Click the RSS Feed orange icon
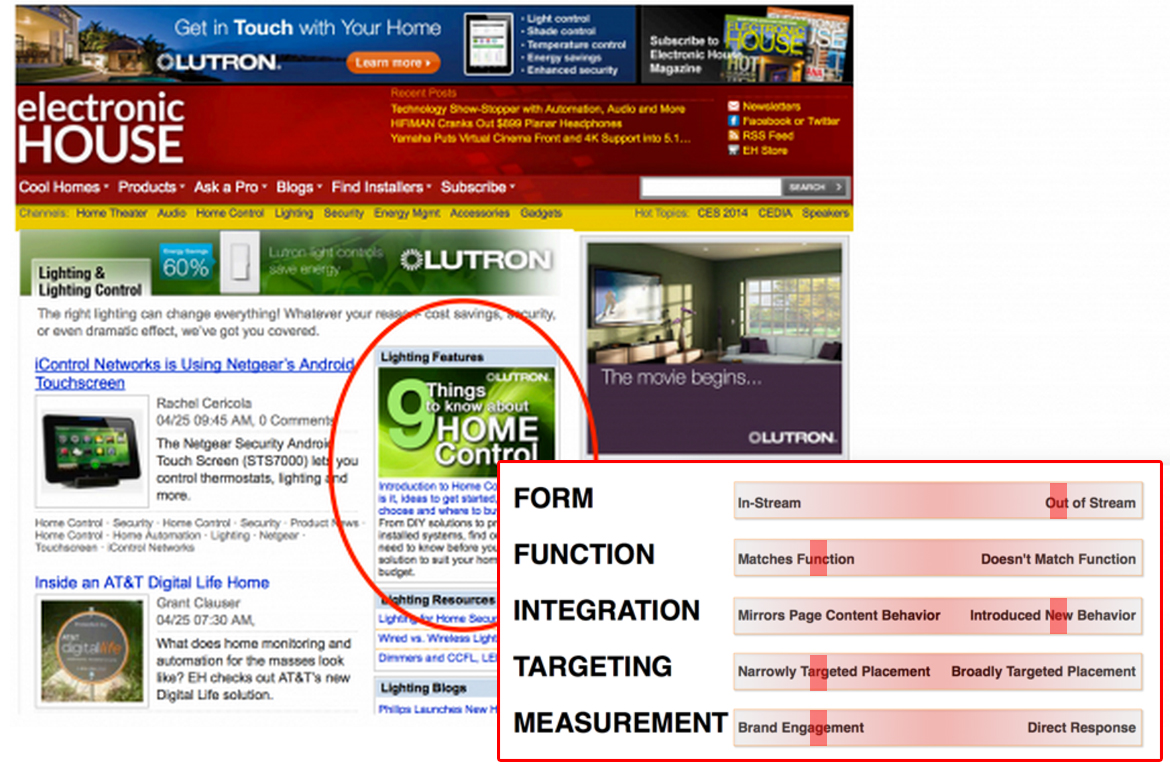Viewport: 1170px width, 766px height. pos(733,136)
